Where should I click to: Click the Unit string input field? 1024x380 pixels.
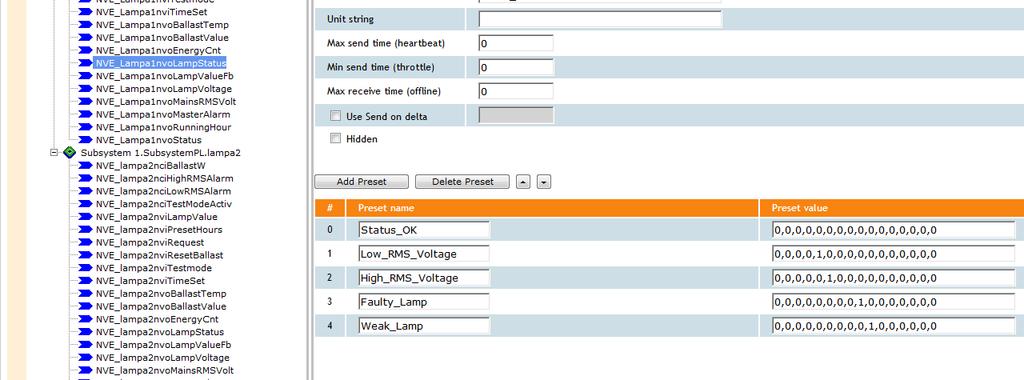click(600, 19)
